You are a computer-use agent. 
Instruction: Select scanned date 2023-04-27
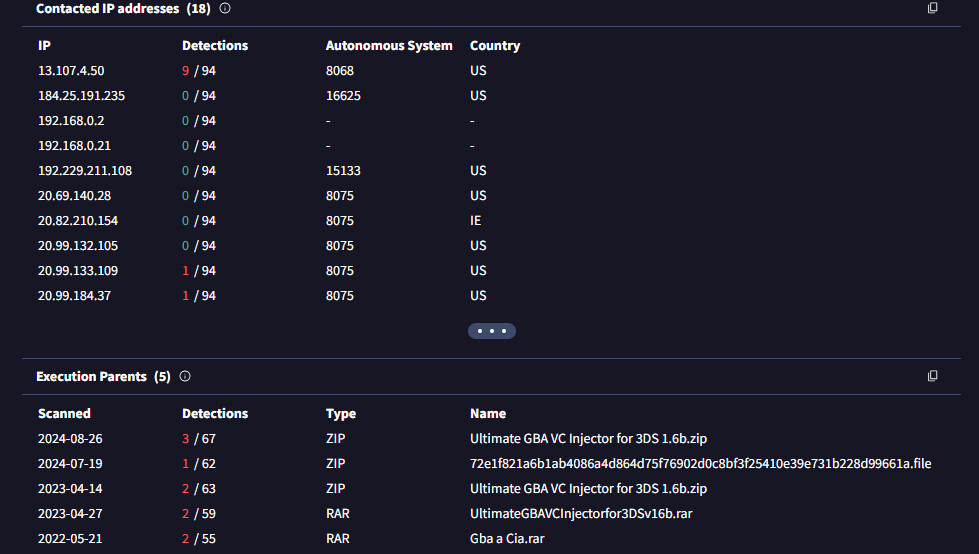click(70, 513)
